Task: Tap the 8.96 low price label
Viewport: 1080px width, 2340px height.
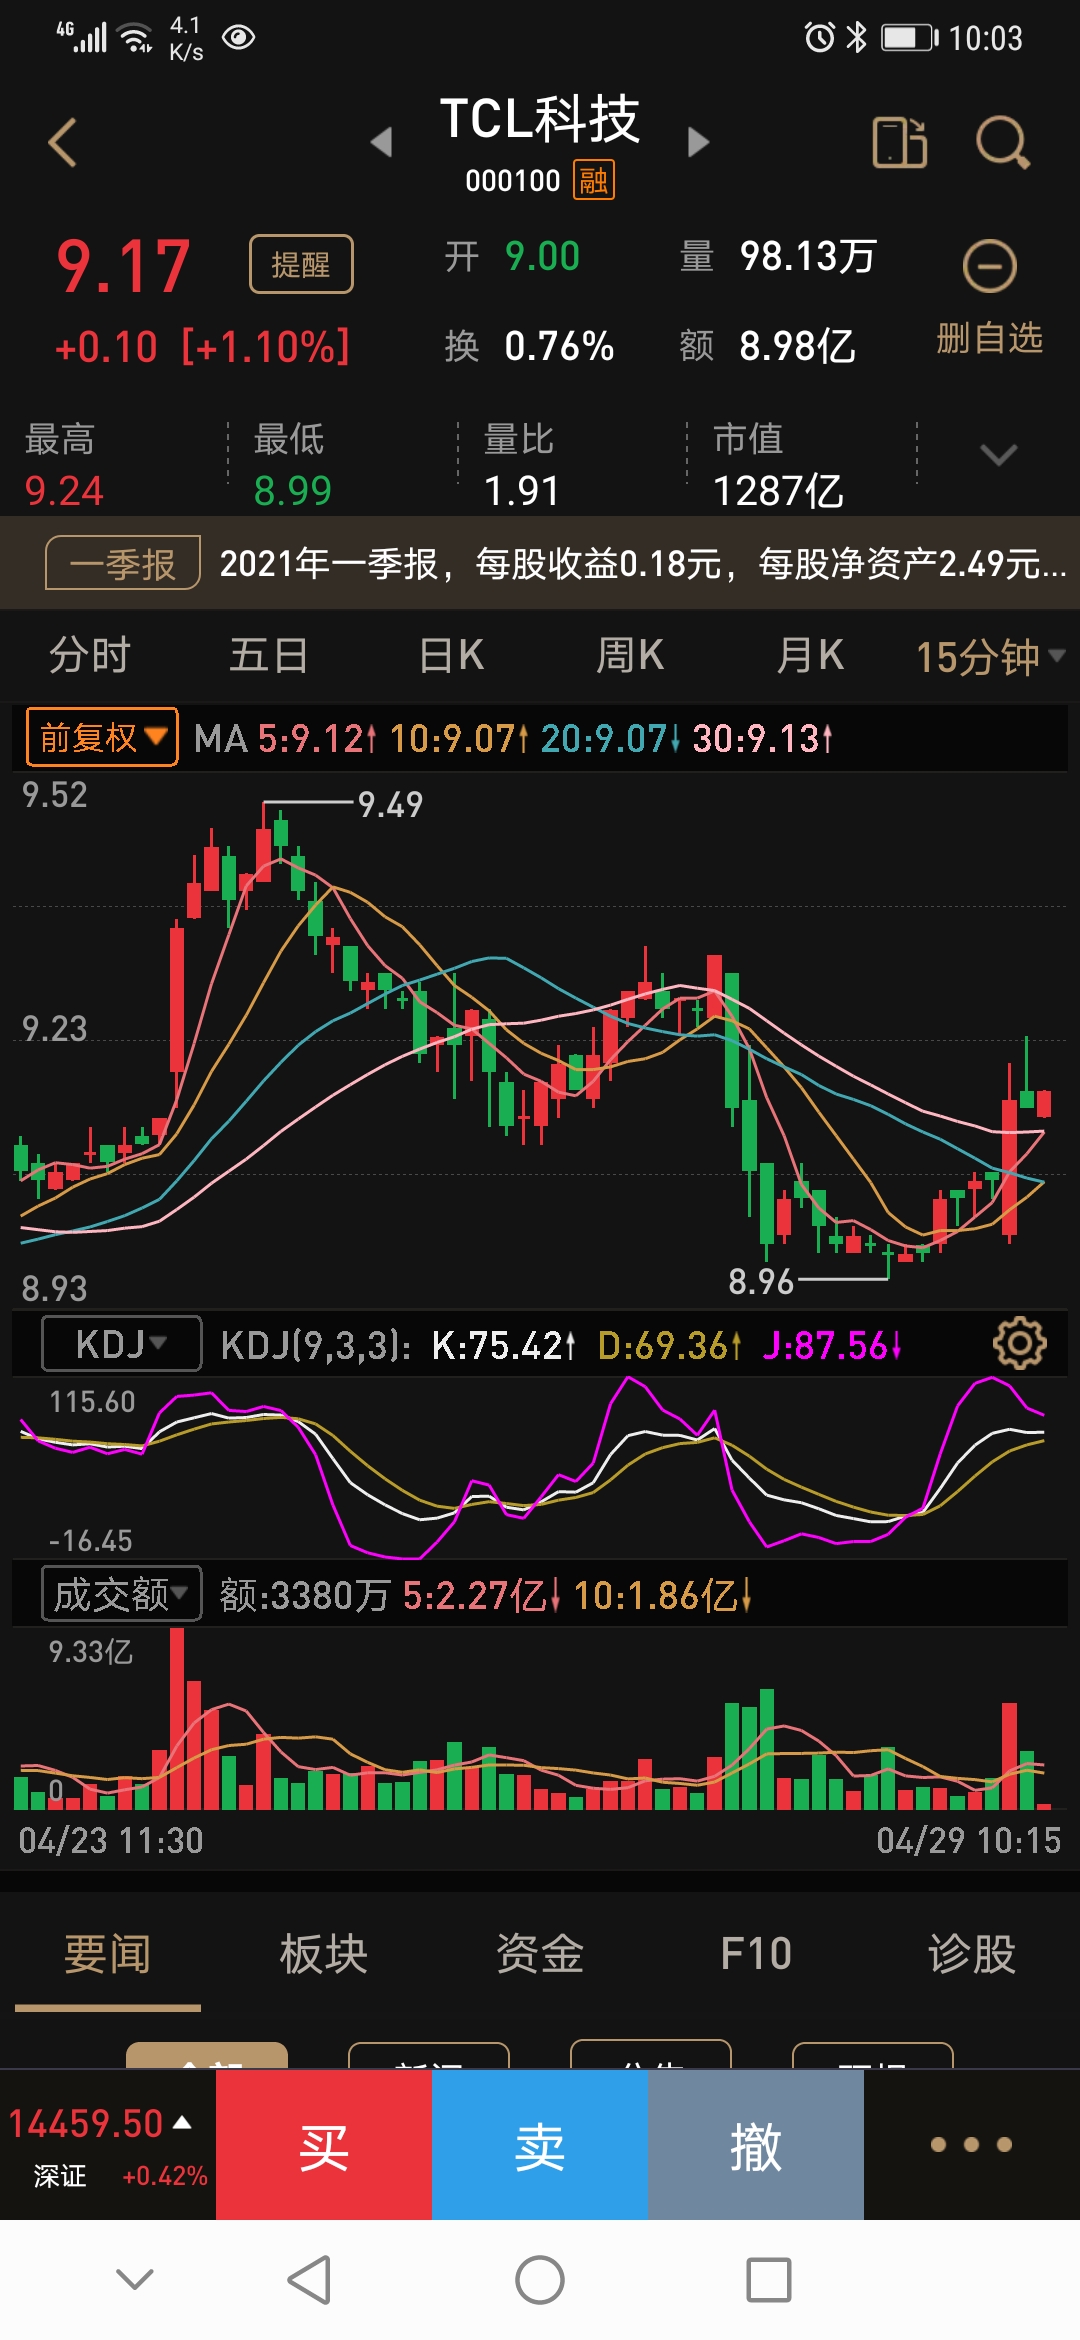Action: point(760,1281)
